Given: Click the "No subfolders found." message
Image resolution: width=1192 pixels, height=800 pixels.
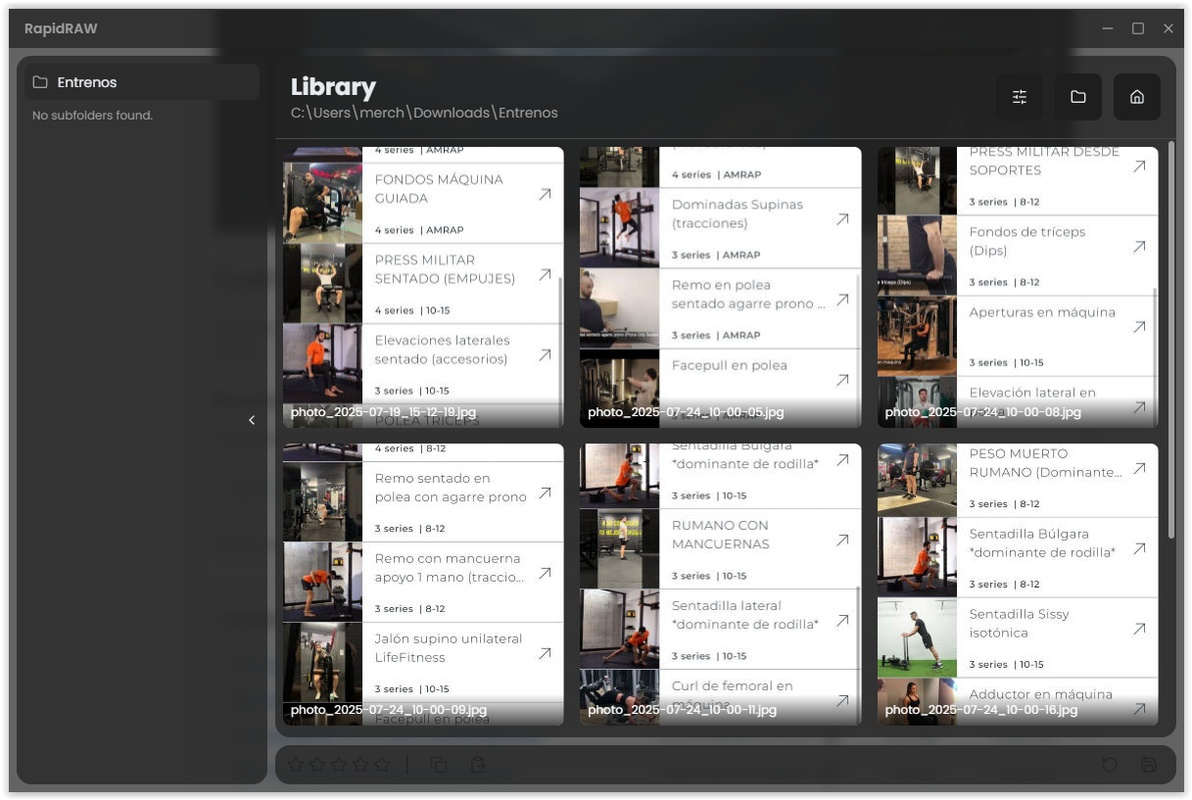Looking at the screenshot, I should (x=93, y=116).
